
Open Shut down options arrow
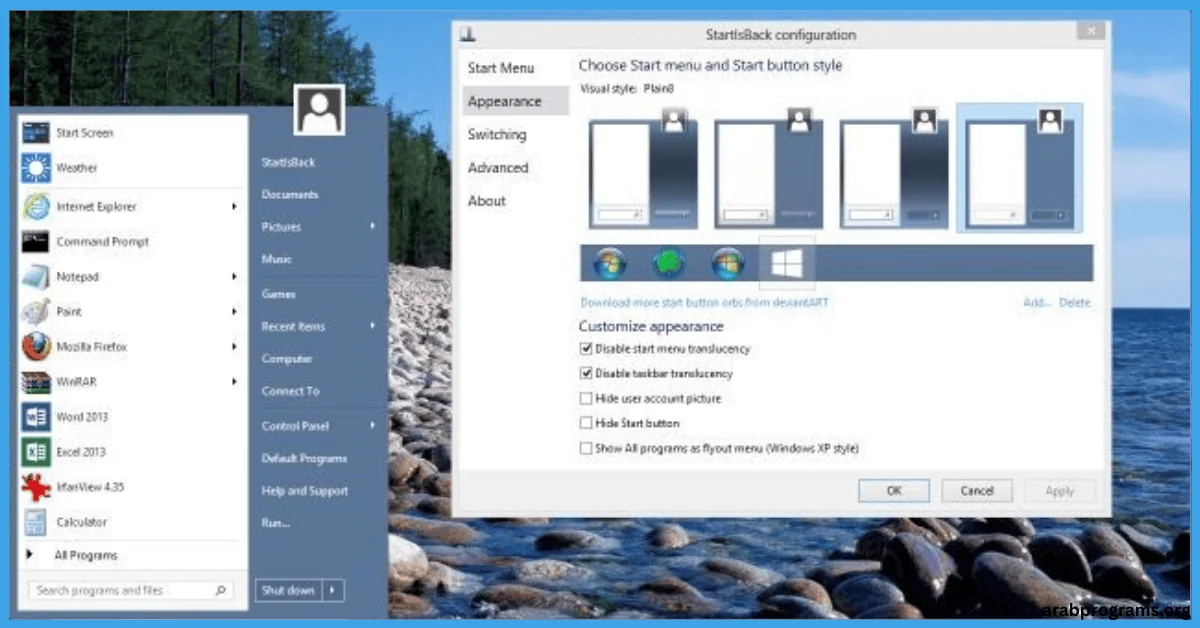(333, 590)
